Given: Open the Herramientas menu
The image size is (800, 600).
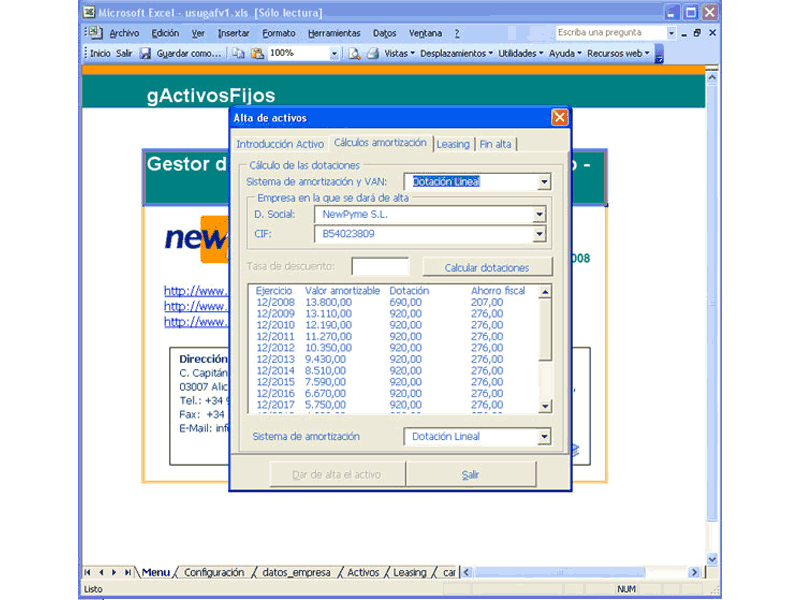Looking at the screenshot, I should pos(334,33).
